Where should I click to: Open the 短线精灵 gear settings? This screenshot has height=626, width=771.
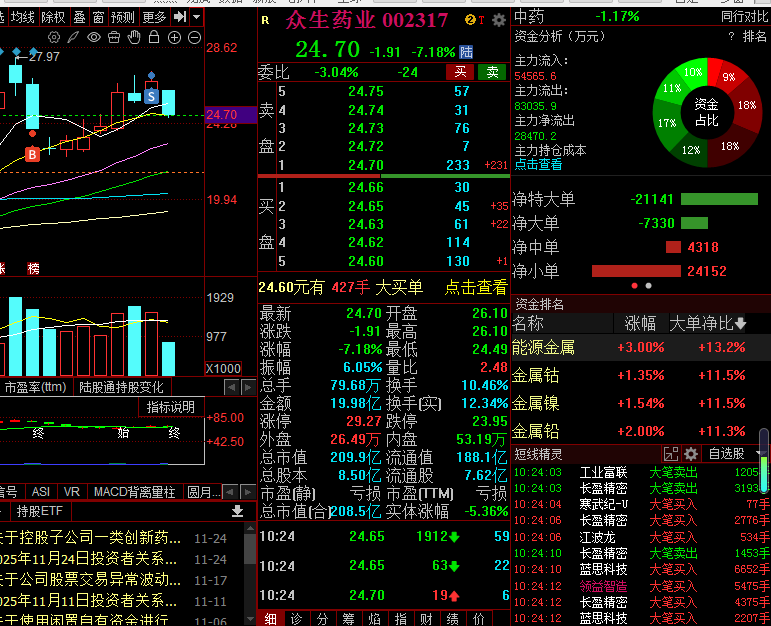click(691, 454)
